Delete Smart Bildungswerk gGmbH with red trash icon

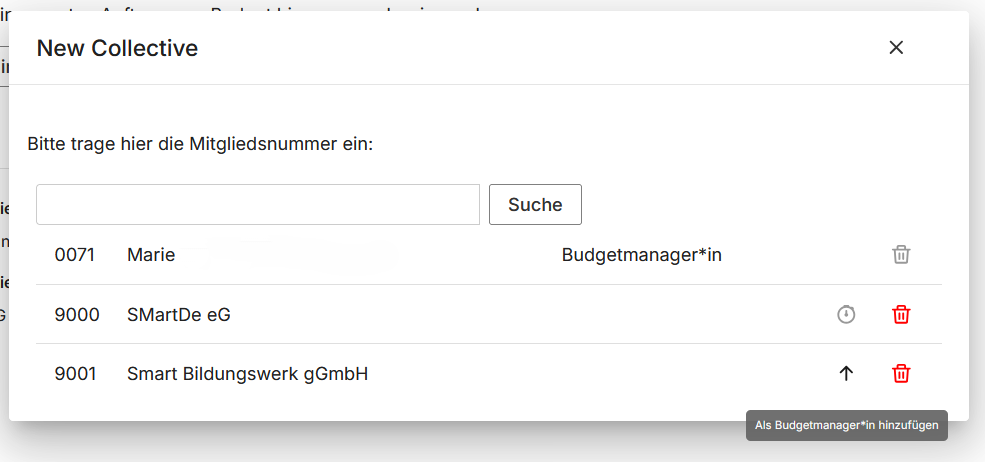click(901, 373)
